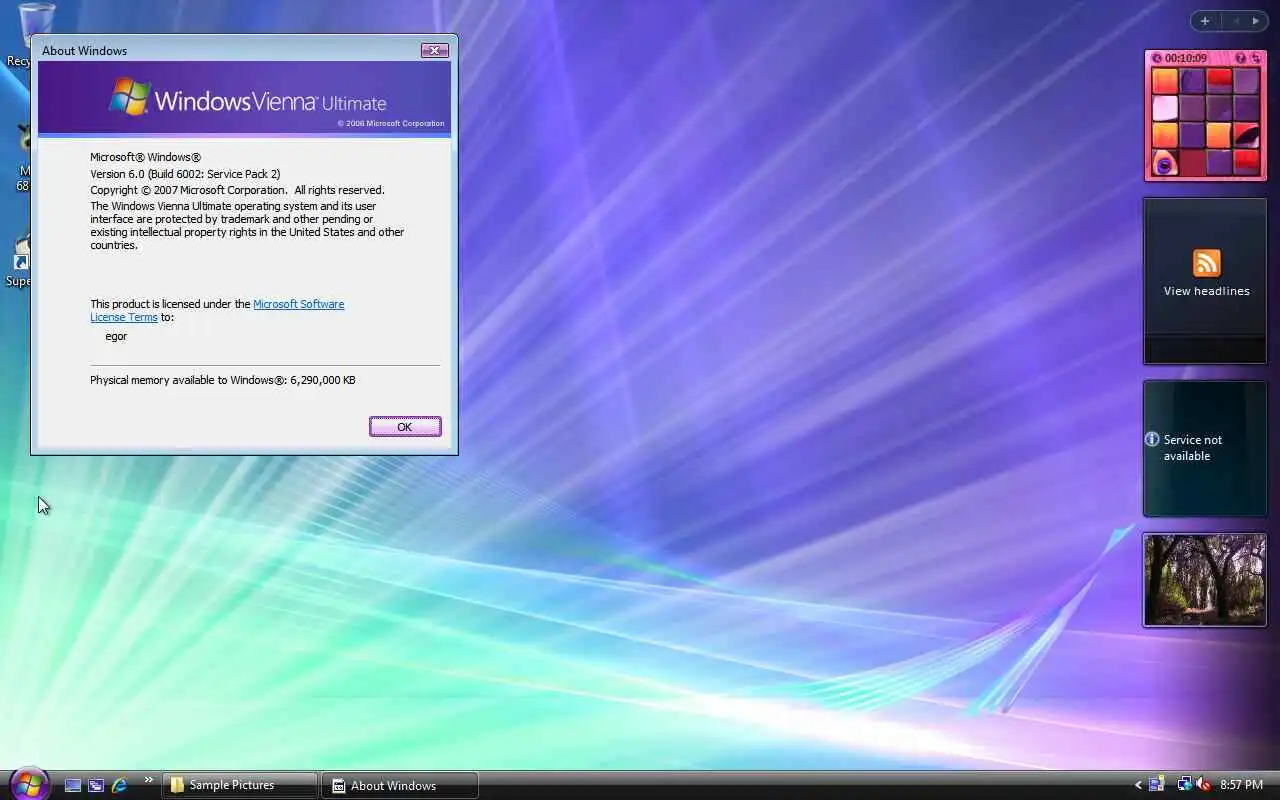Pause the picture puzzle timer
Image resolution: width=1280 pixels, height=800 pixels.
[1157, 58]
